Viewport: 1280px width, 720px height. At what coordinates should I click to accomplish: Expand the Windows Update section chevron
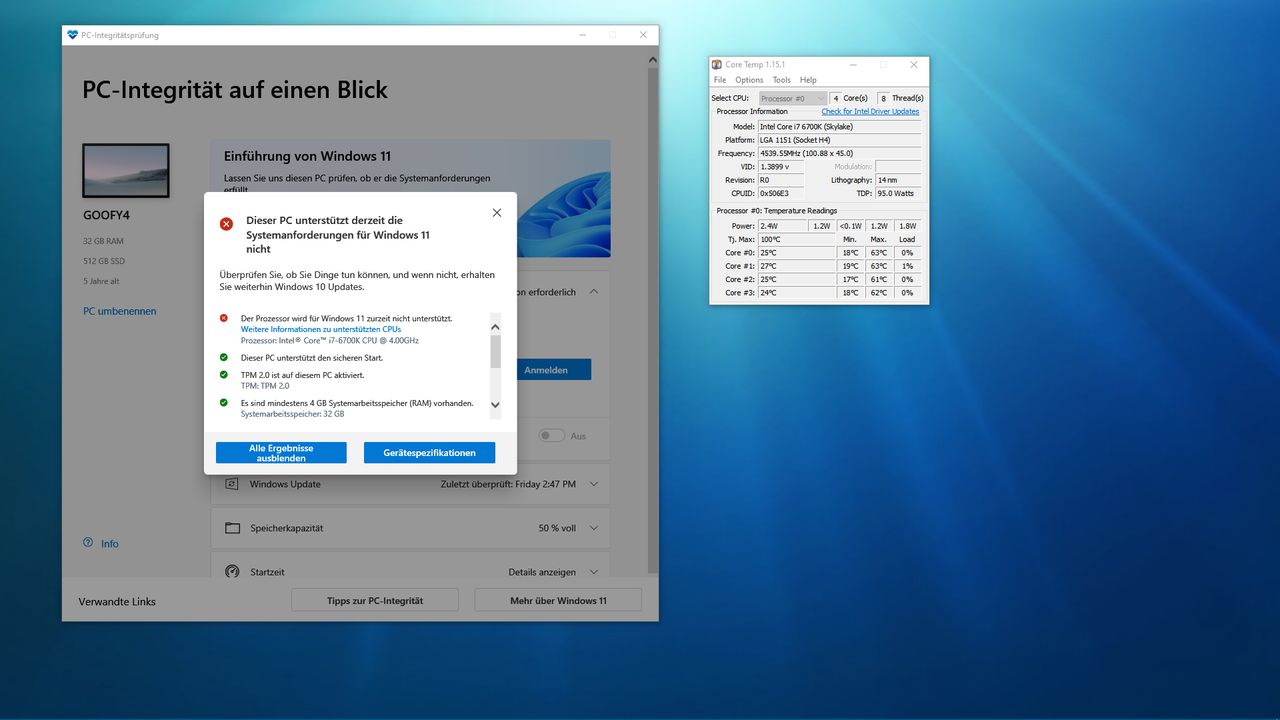[594, 484]
